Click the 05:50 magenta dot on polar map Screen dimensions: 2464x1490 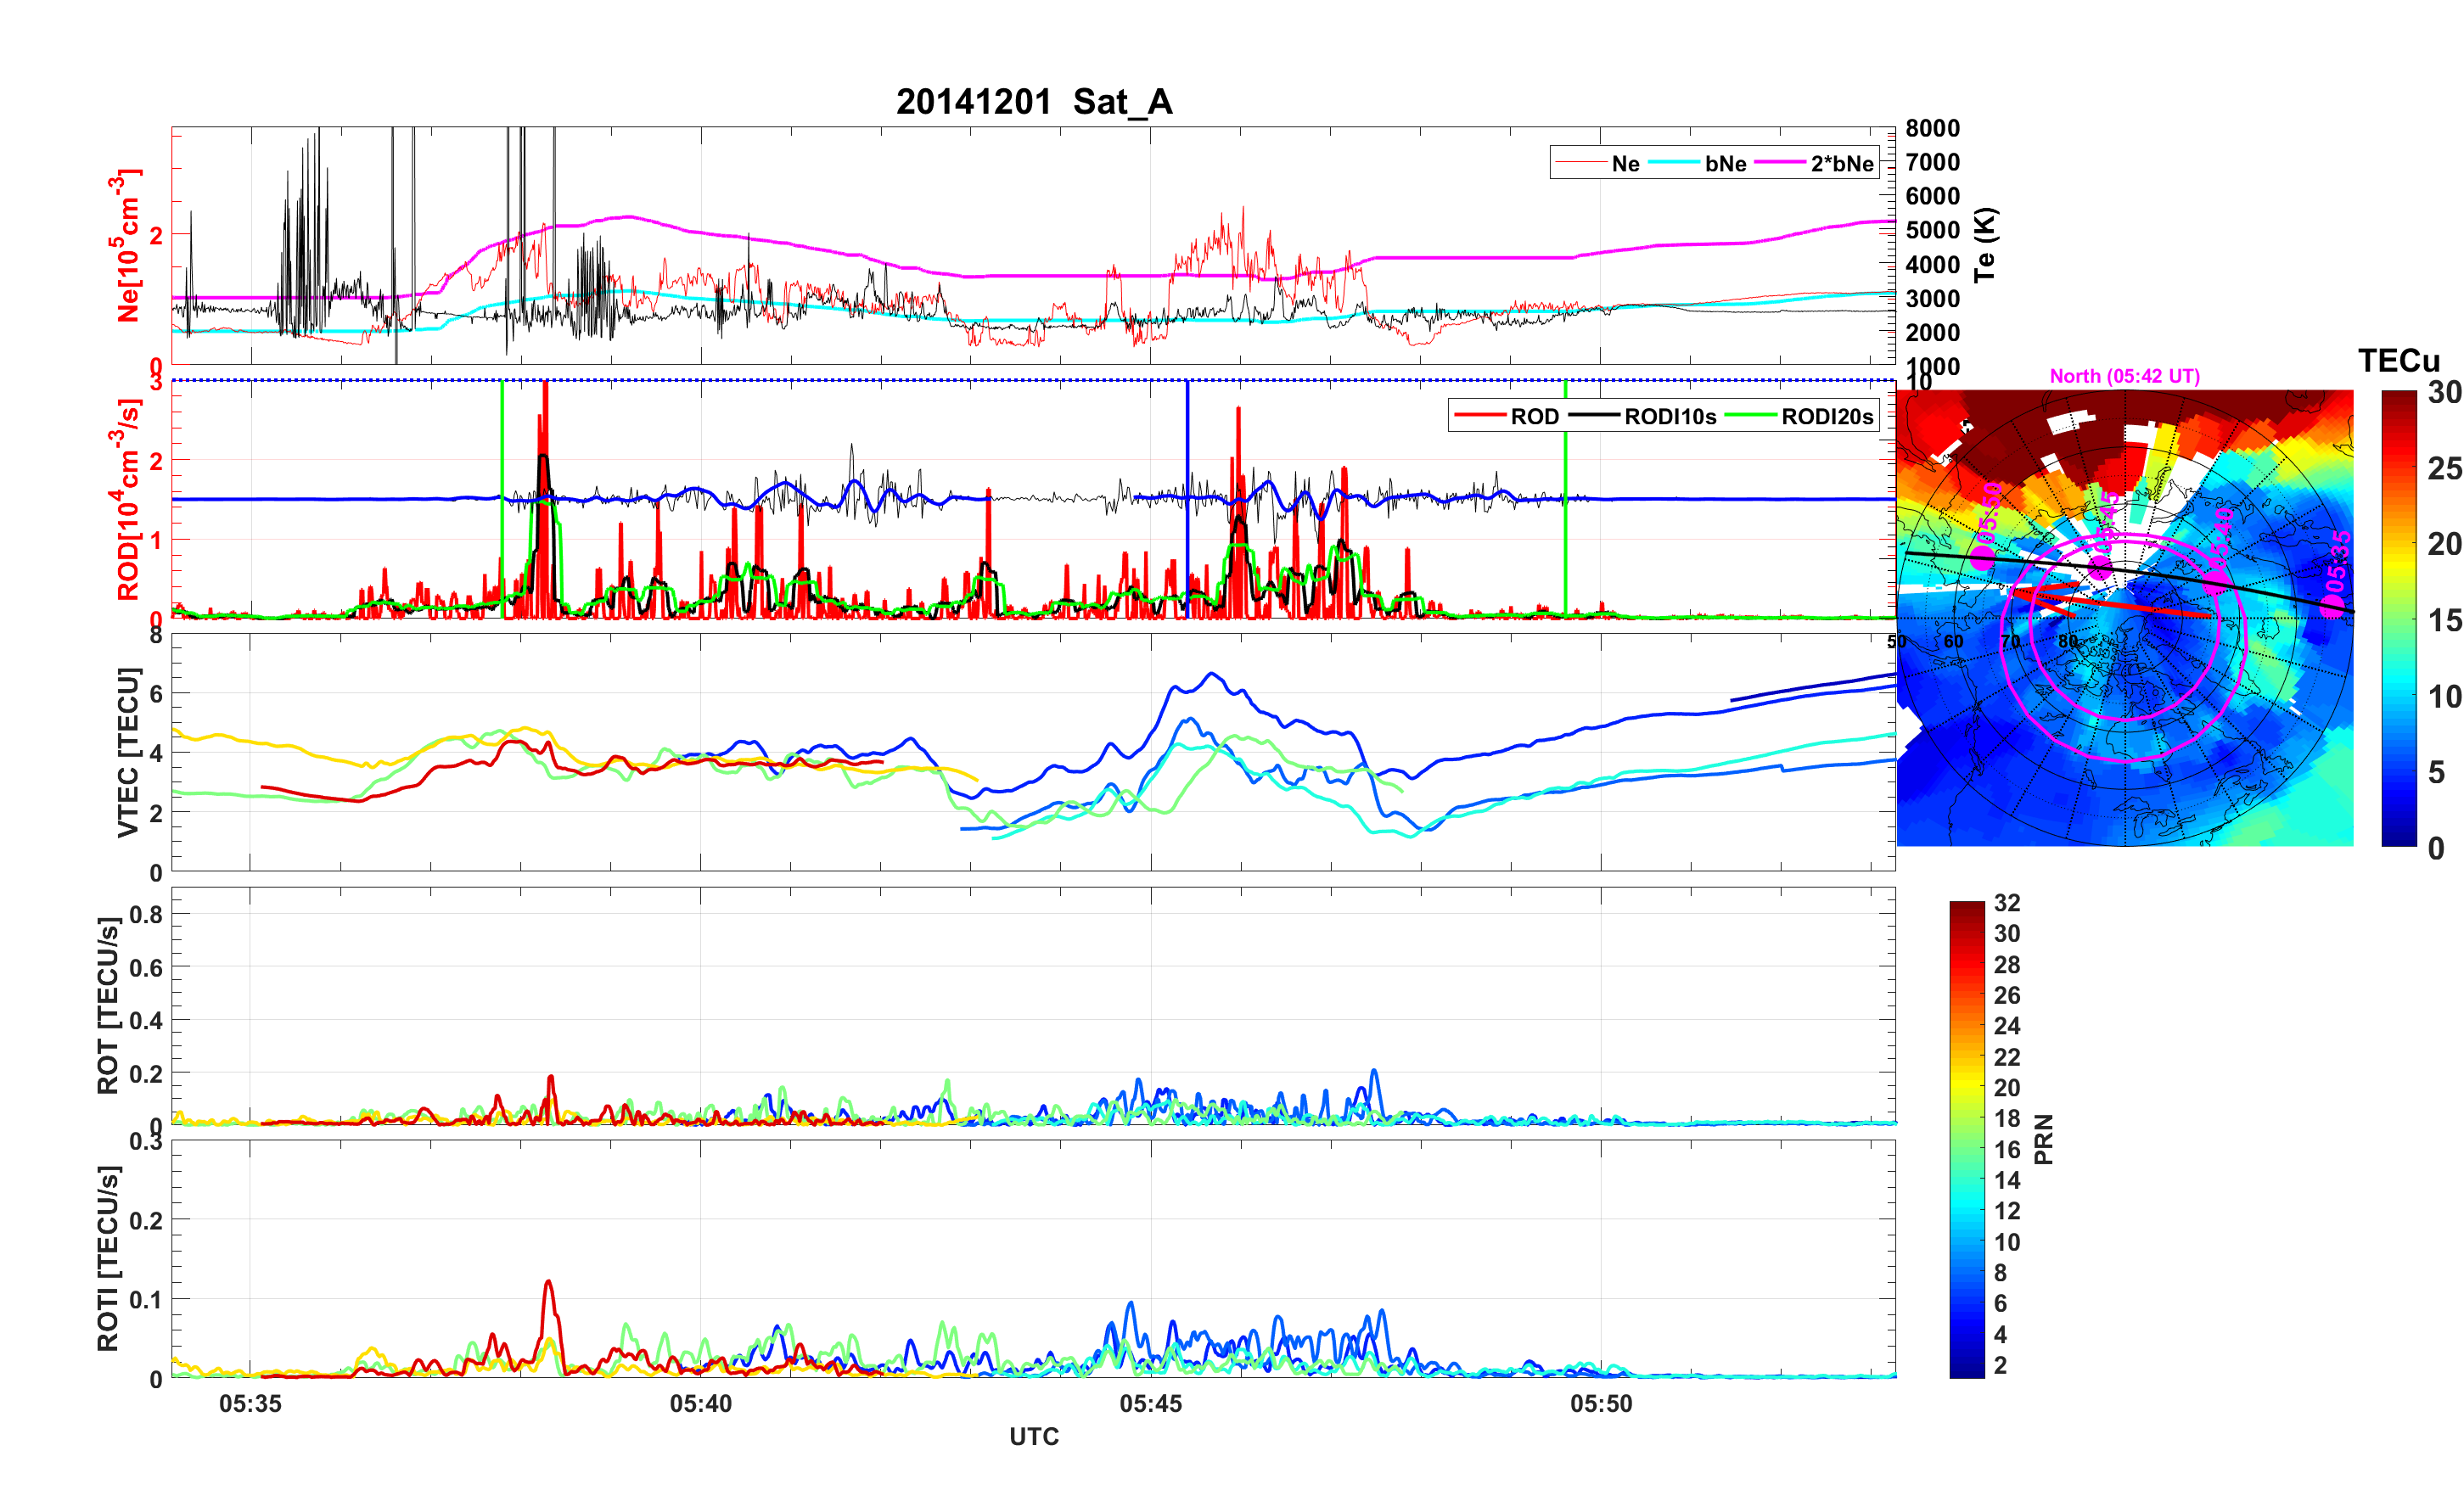tap(1984, 558)
